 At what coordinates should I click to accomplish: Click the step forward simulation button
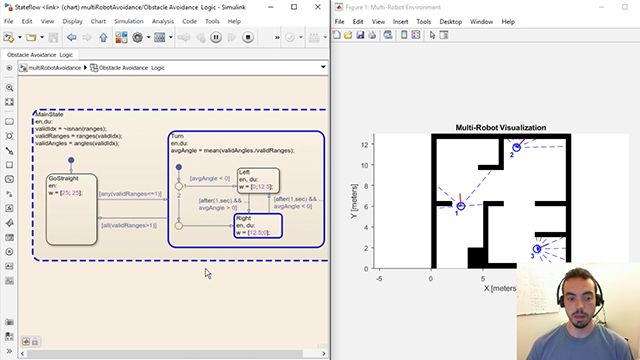pyautogui.click(x=232, y=38)
